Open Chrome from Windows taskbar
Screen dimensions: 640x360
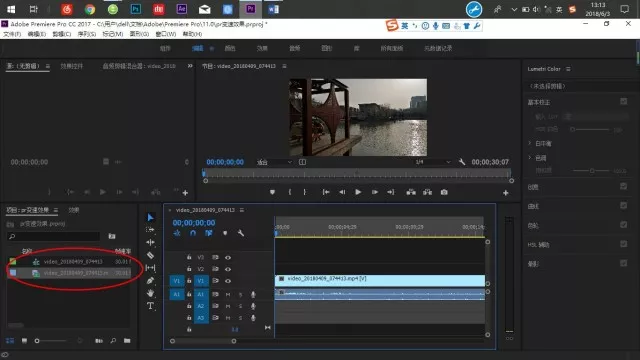pyautogui.click(x=90, y=9)
